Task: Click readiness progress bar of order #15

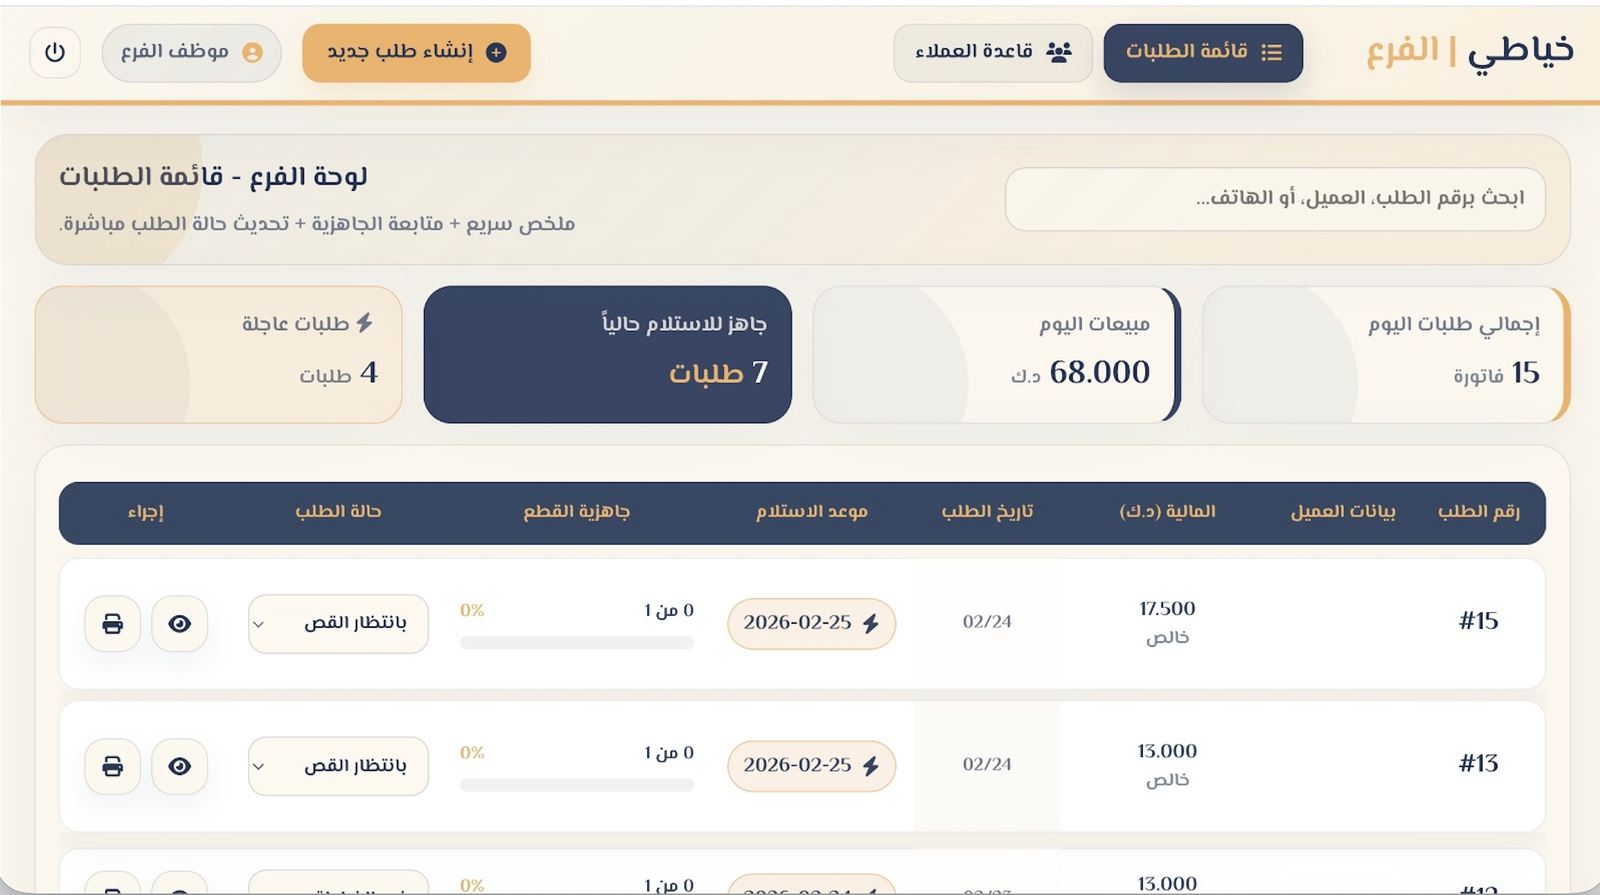Action: point(577,643)
